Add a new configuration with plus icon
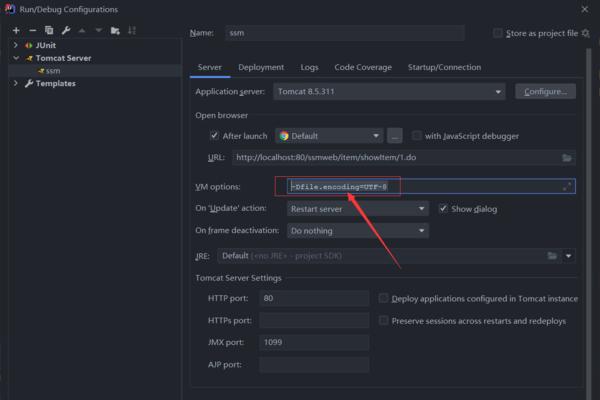Screen dimensions: 600x400 pos(16,31)
